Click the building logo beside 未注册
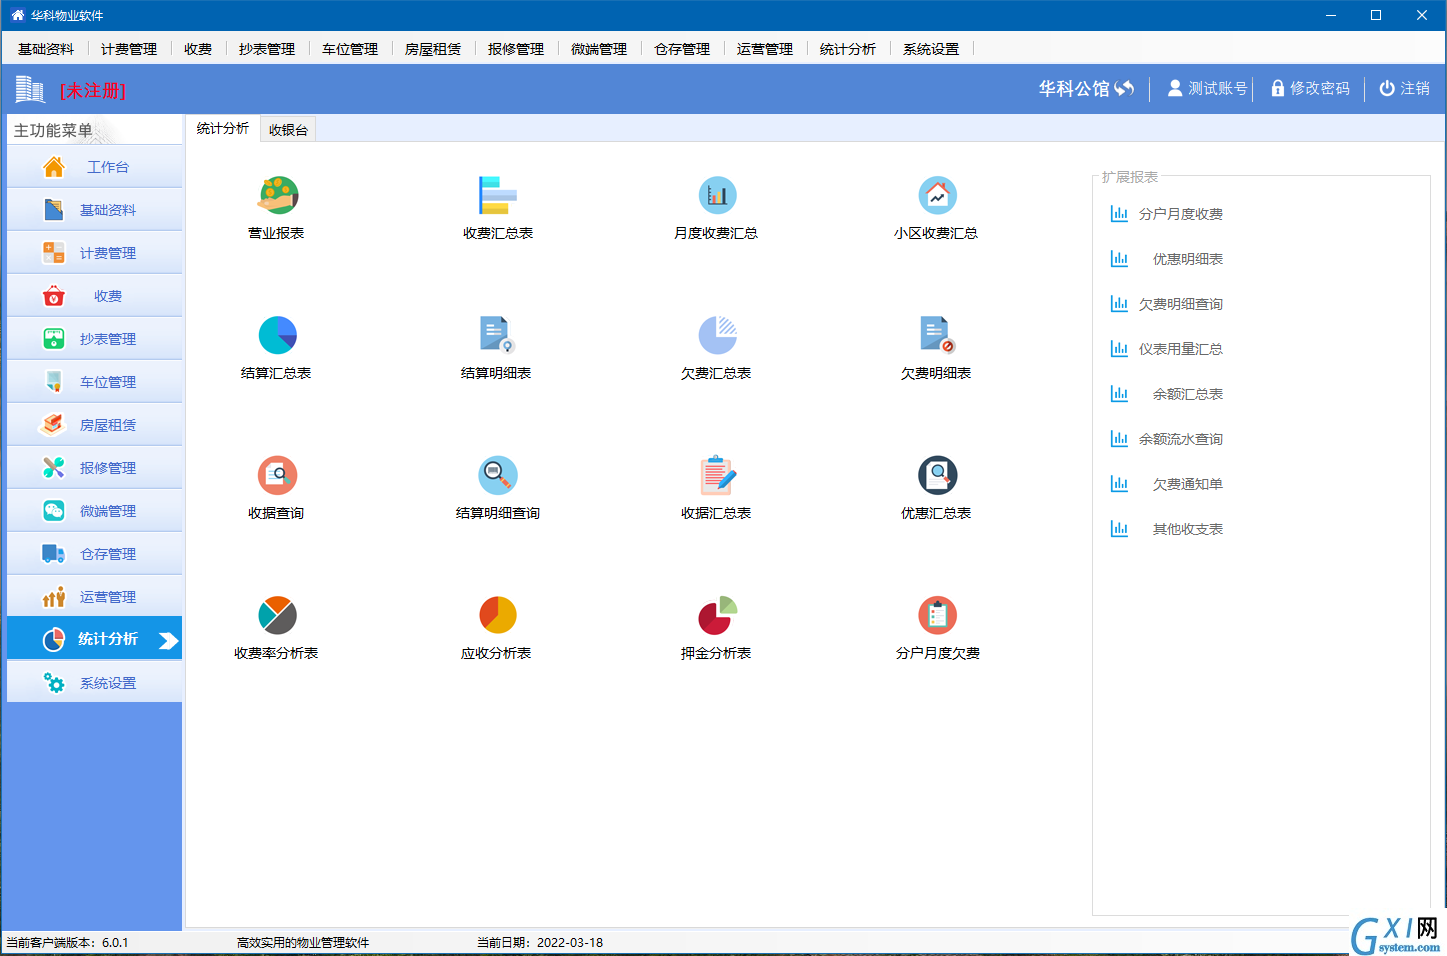Image resolution: width=1447 pixels, height=956 pixels. coord(30,90)
